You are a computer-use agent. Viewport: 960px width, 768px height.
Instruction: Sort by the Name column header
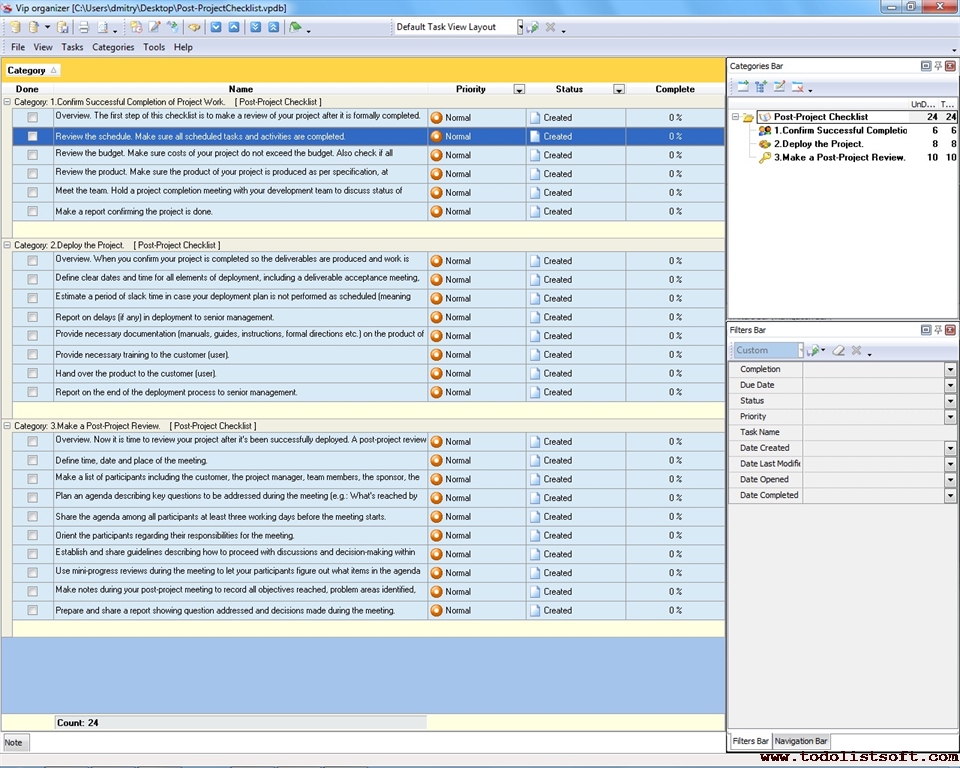pos(240,89)
